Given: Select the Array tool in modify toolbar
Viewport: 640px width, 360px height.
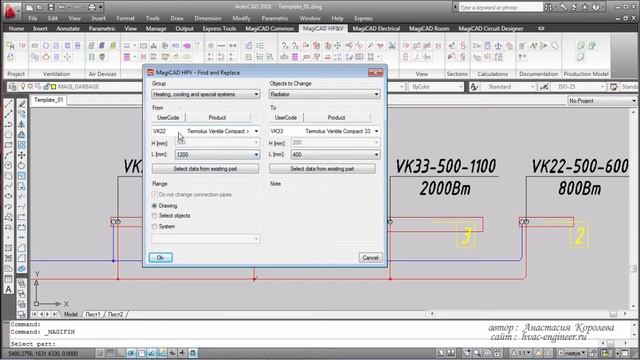Looking at the screenshot, I should click(x=22, y=145).
